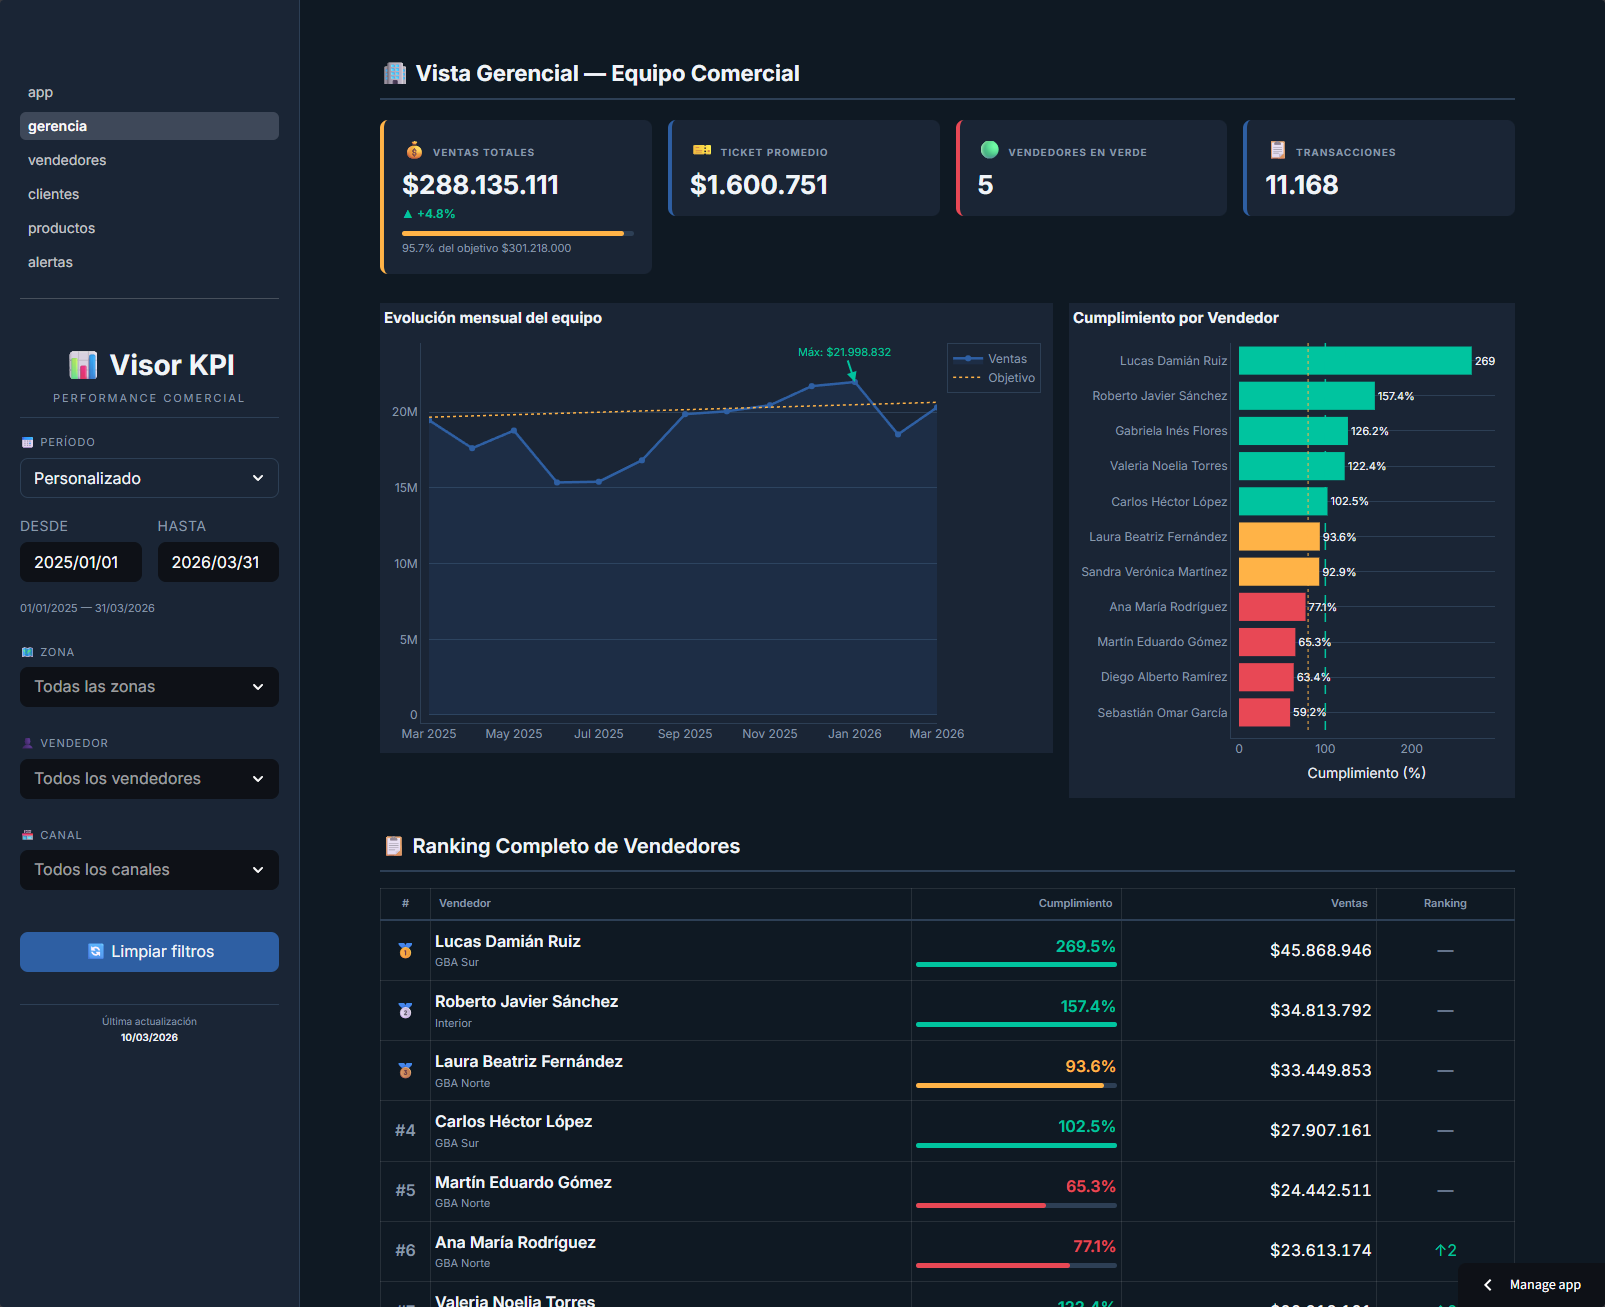Viewport: 1605px width, 1307px height.
Task: Click the person icon next to Vendedor label
Action: (x=28, y=743)
